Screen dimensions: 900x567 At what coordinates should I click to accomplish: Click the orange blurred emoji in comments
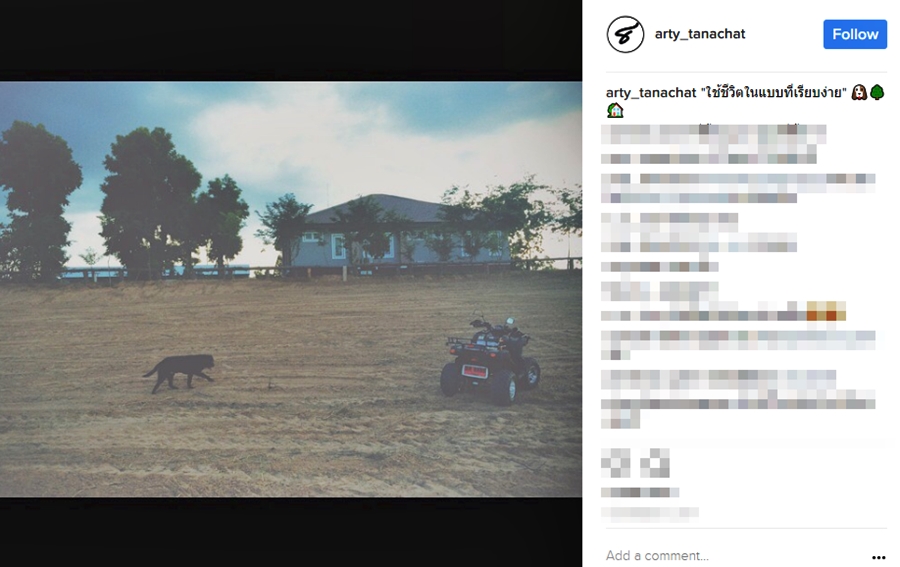click(x=826, y=311)
